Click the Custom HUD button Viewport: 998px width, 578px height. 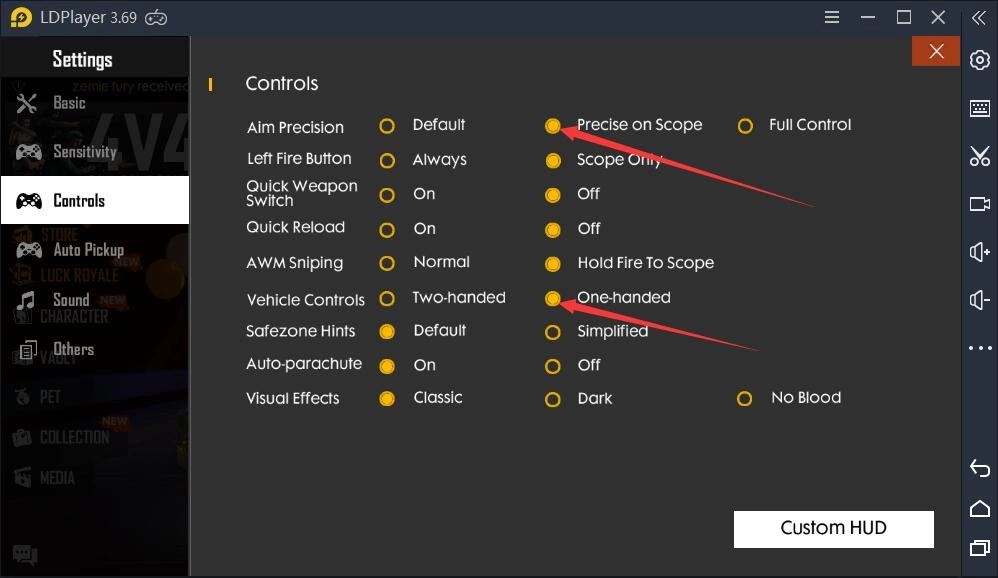tap(833, 529)
